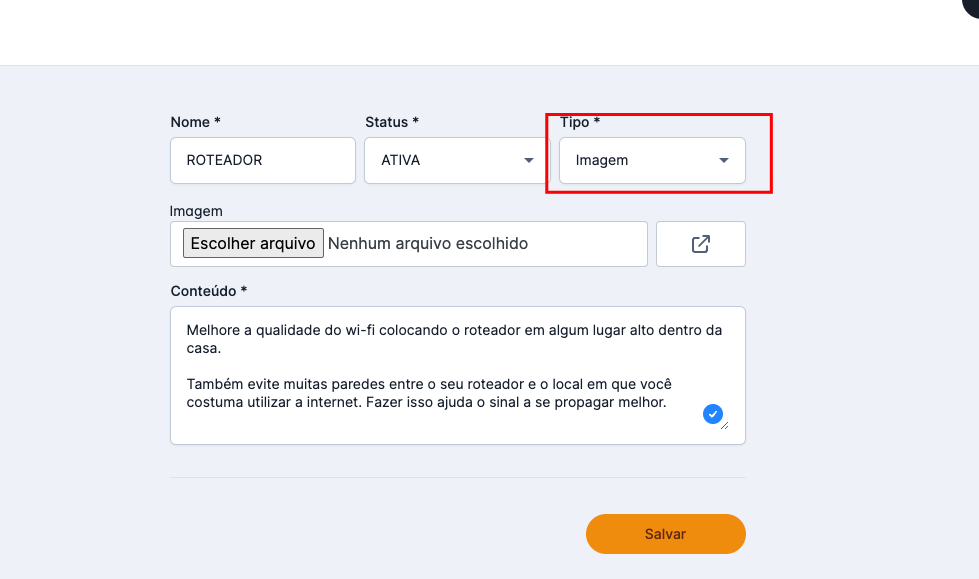The height and width of the screenshot is (579, 979).
Task: Click the 'Imagem' label above file chooser
Action: click(x=196, y=211)
